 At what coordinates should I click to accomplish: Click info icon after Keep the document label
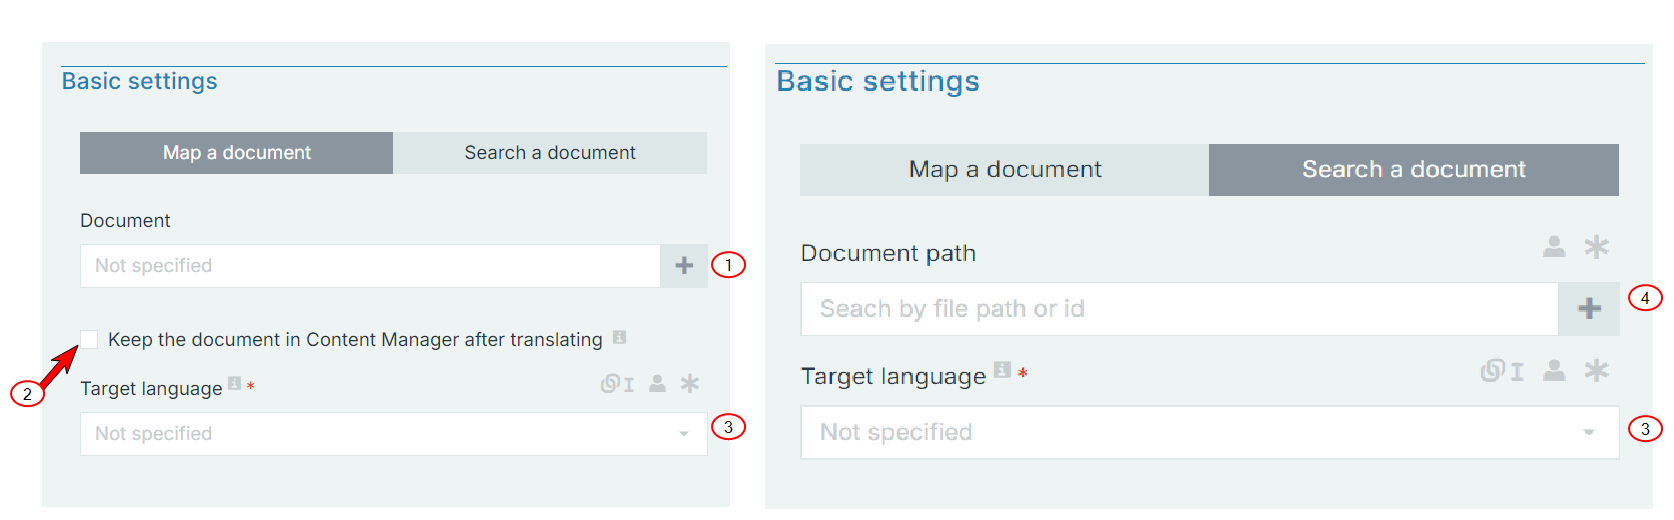620,338
